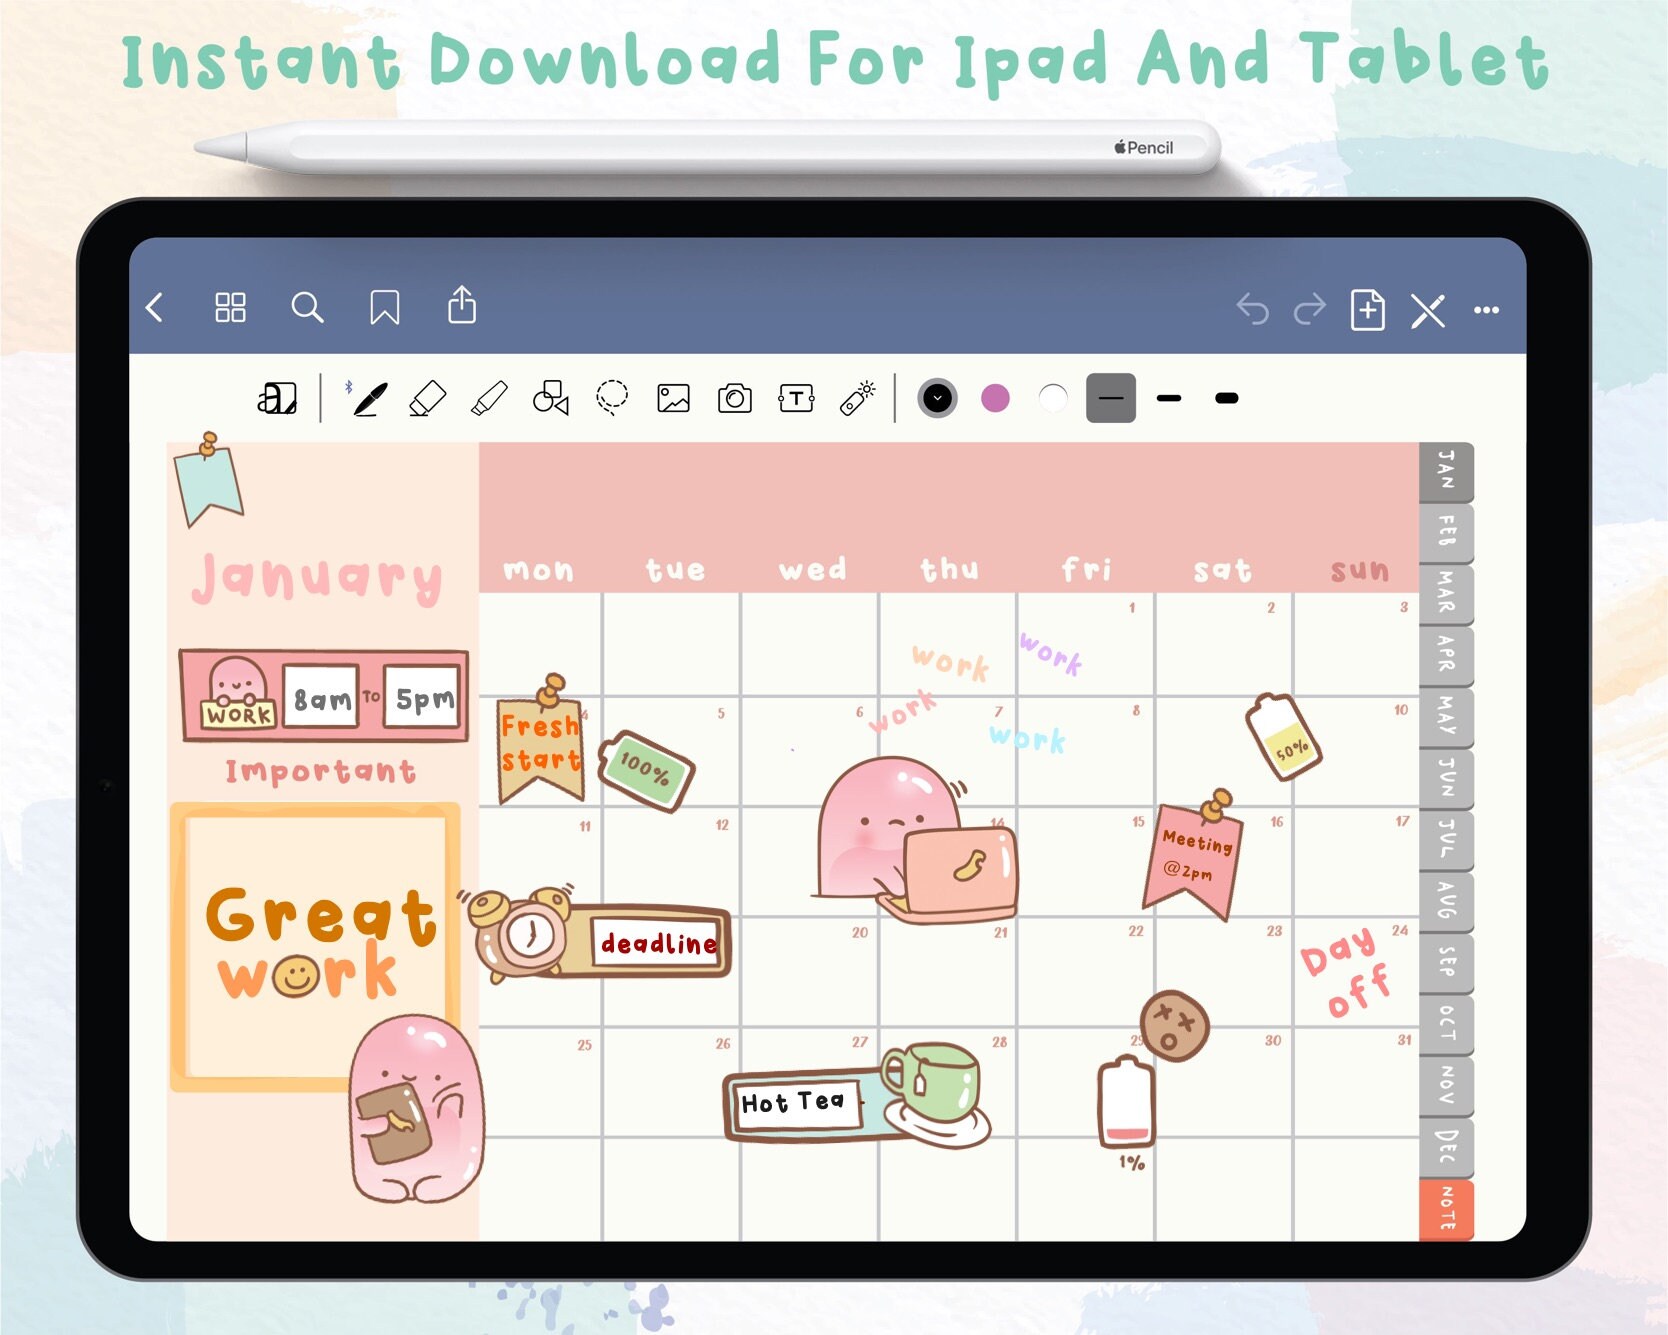Screen dimensions: 1668x1335
Task: Choose the Highlighter tool
Action: [x=489, y=399]
